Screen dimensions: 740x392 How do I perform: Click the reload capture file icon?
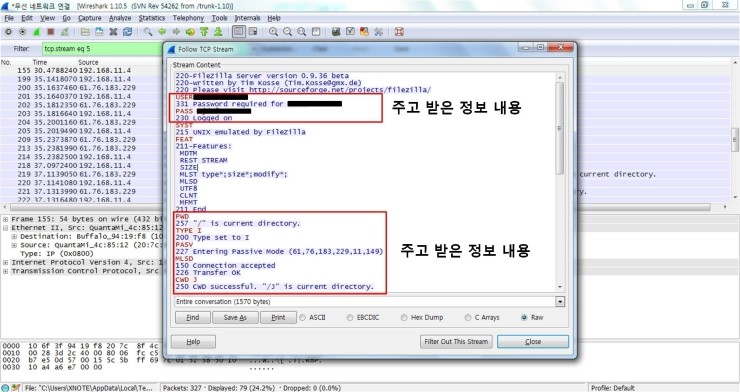tap(127, 32)
